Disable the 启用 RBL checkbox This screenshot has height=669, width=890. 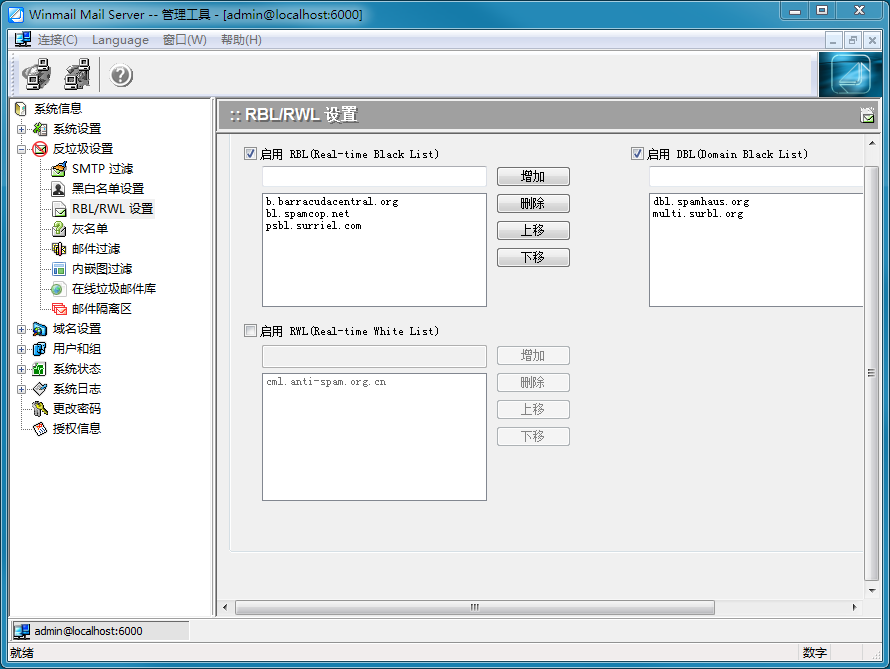tap(251, 155)
